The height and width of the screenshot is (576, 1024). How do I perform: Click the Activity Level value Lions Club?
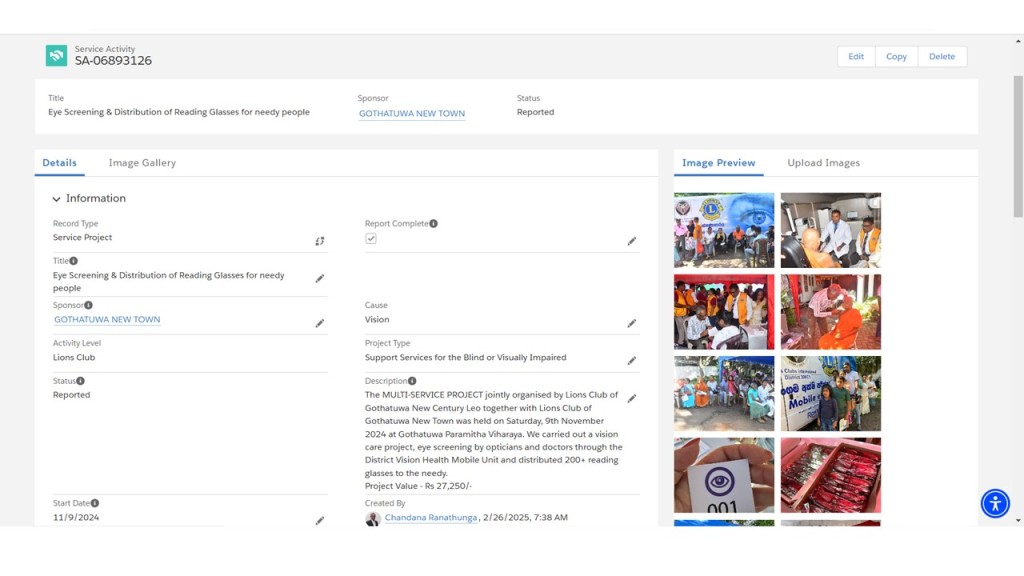[74, 357]
